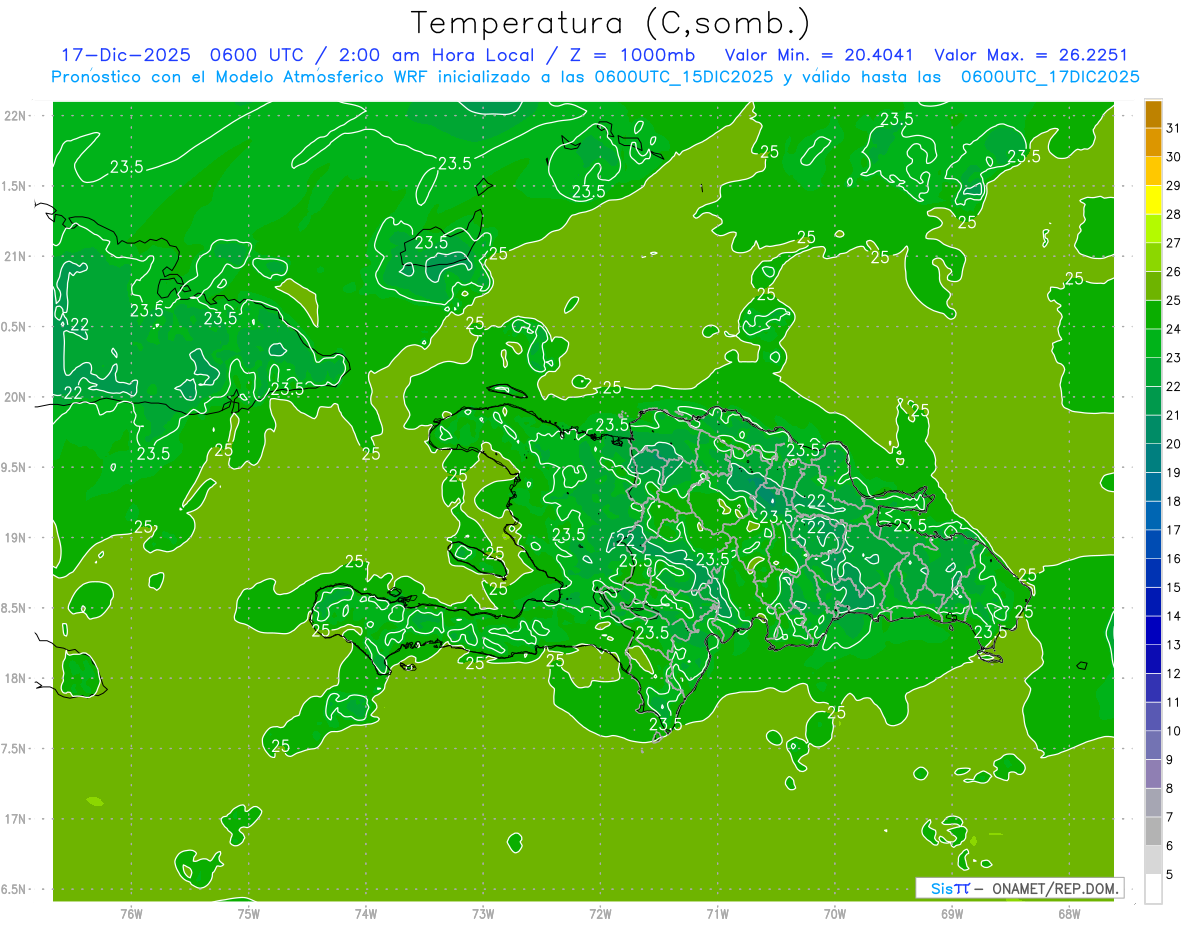Image resolution: width=1200 pixels, height=927 pixels.
Task: Click the green legend swatch between 24 and 25
Action: pyautogui.click(x=1153, y=315)
